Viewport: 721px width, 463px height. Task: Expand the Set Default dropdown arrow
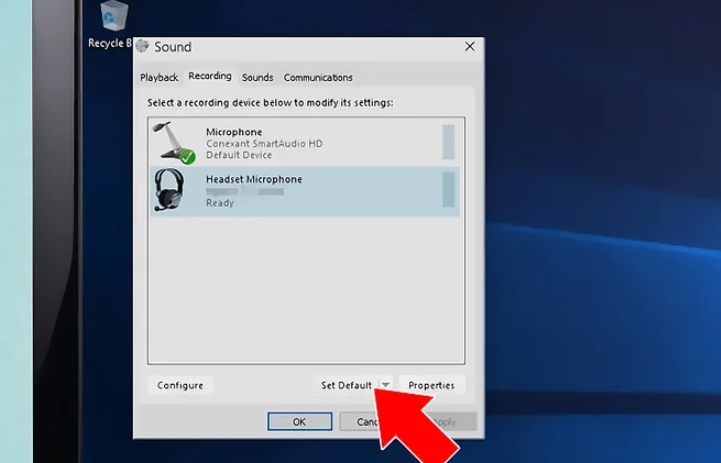[x=386, y=386]
